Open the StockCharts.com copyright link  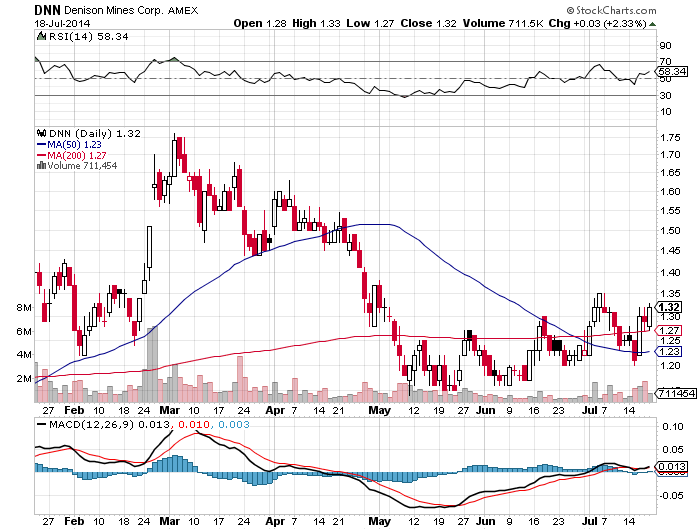tap(611, 10)
